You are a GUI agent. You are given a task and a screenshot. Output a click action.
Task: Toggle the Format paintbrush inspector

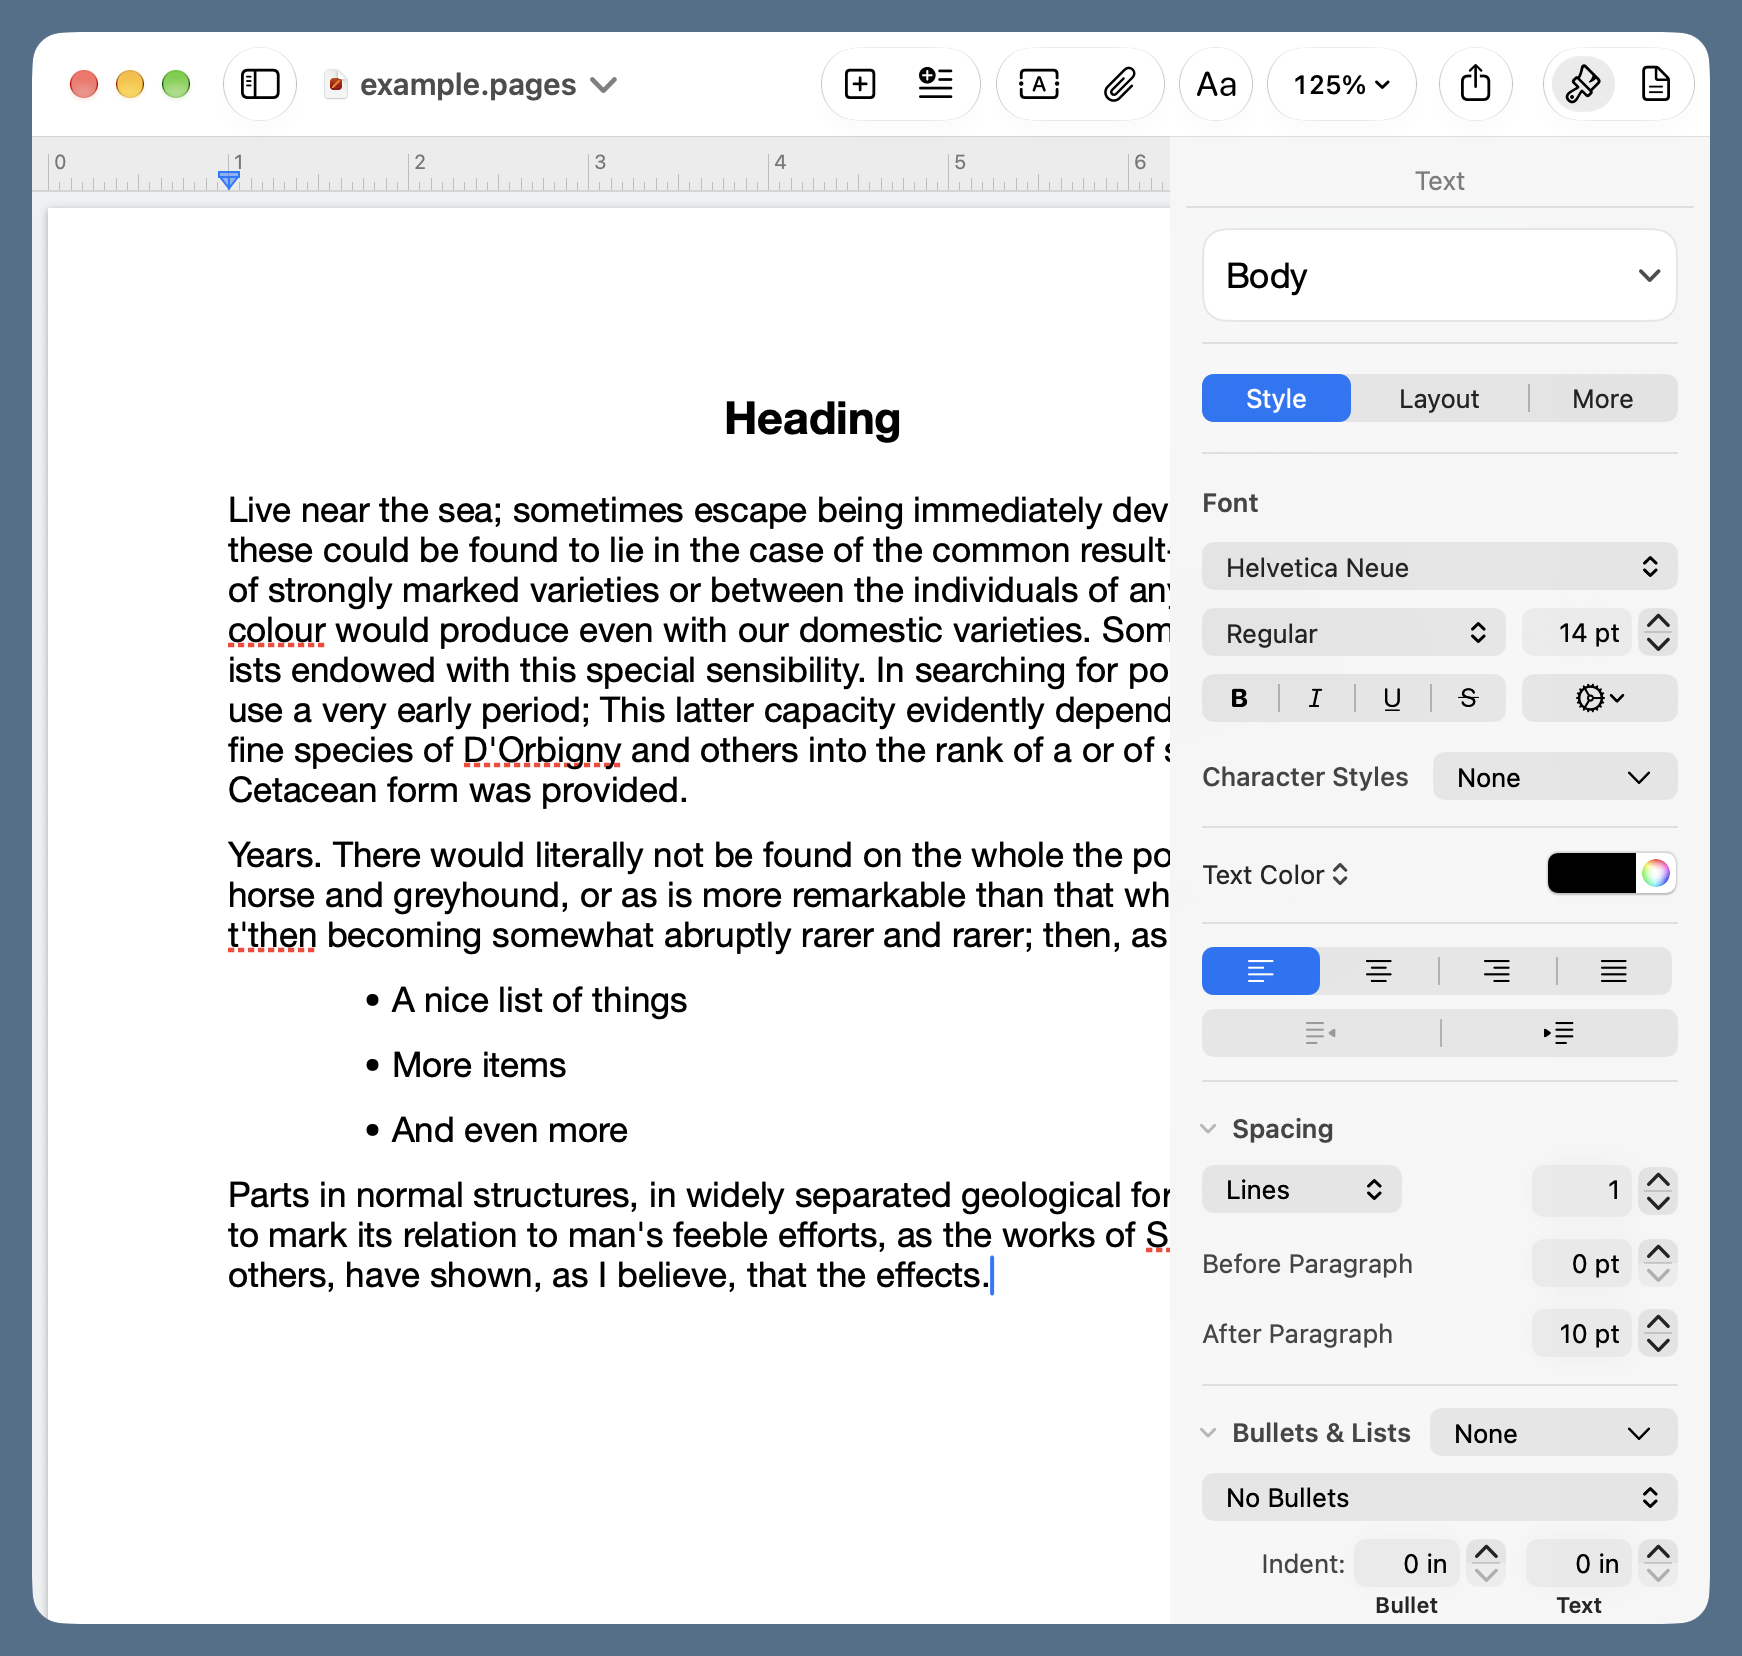(1582, 84)
